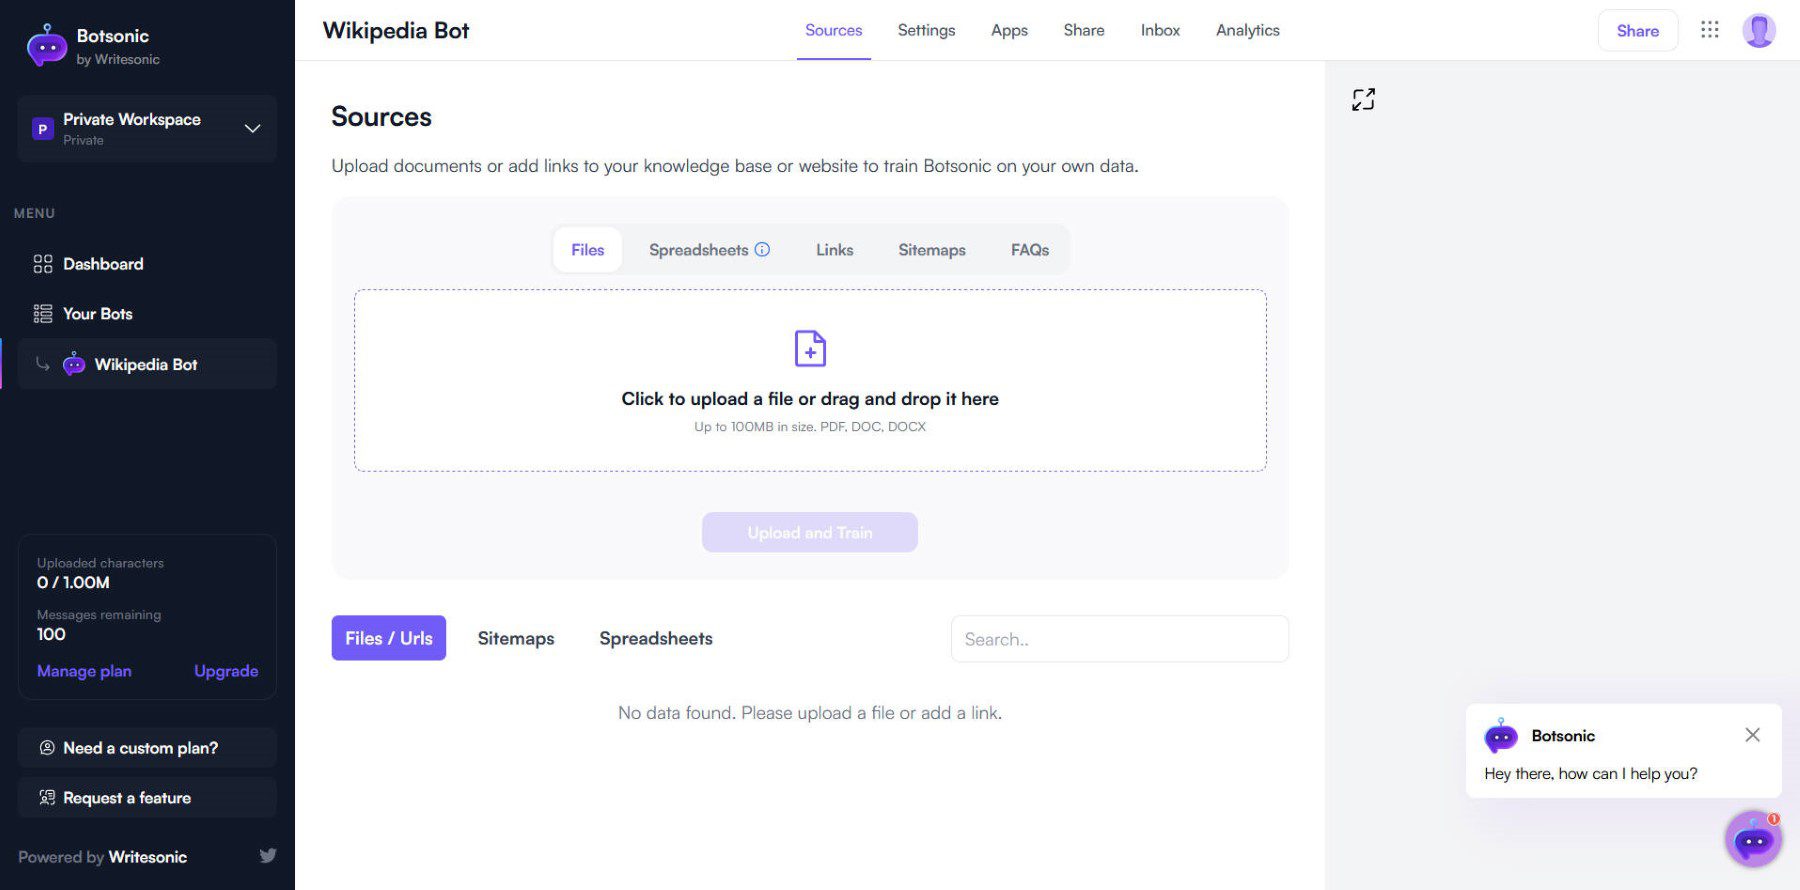Switch to the Links source tab
The width and height of the screenshot is (1800, 890).
tap(834, 249)
